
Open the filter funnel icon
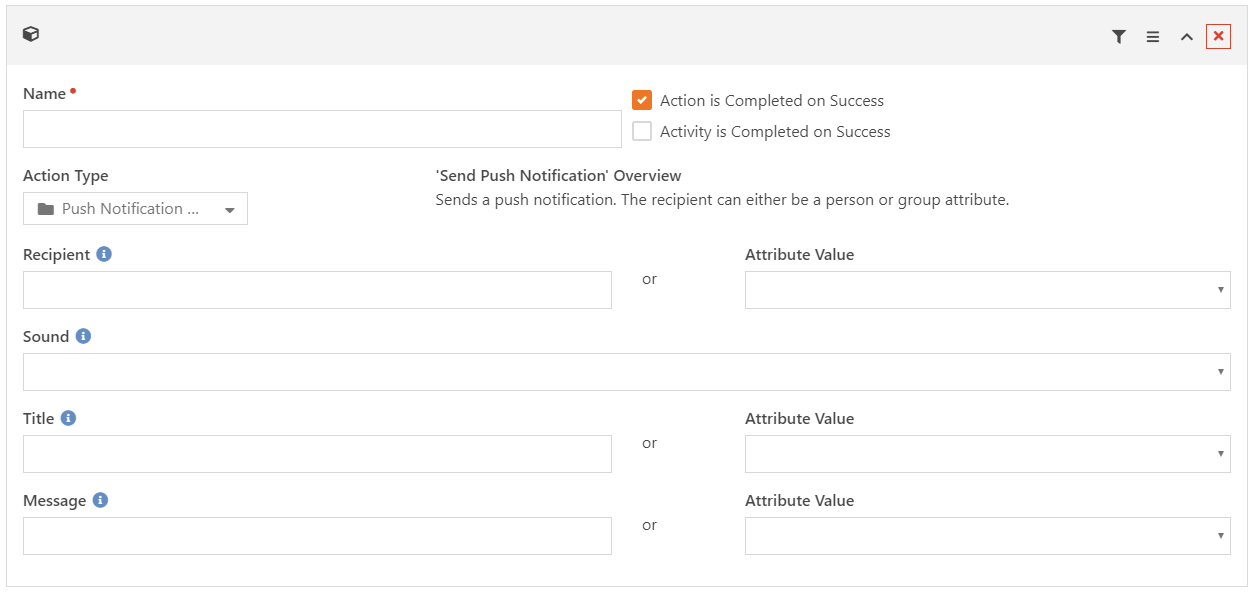pos(1119,37)
